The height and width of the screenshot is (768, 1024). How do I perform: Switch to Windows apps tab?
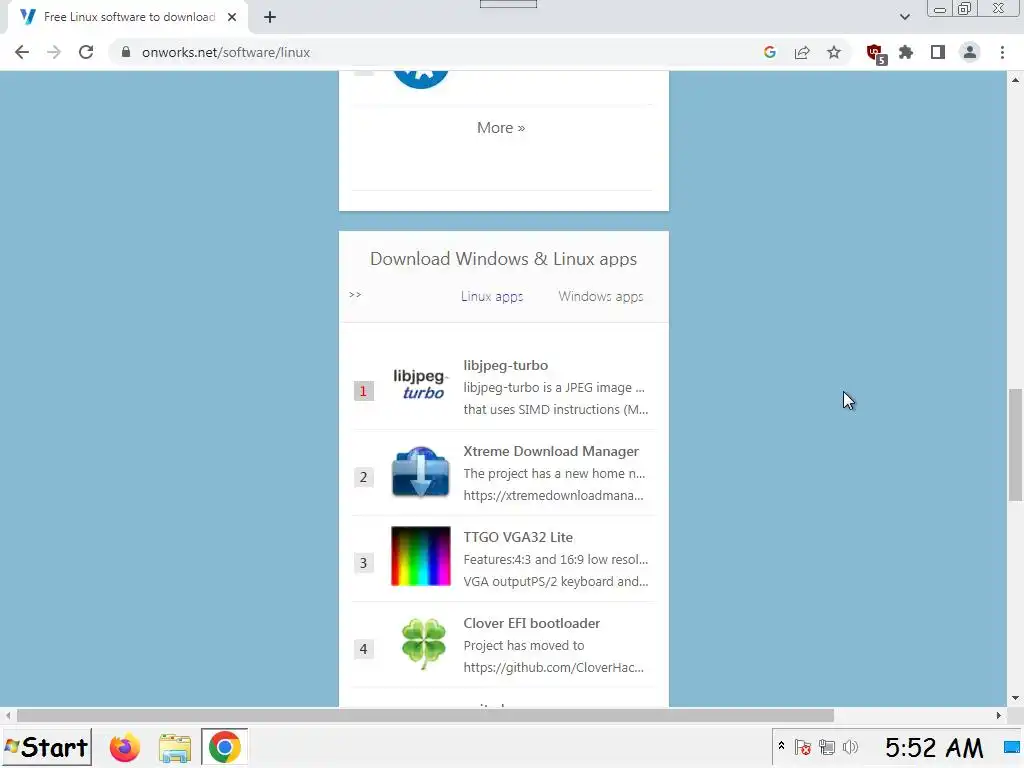(601, 296)
